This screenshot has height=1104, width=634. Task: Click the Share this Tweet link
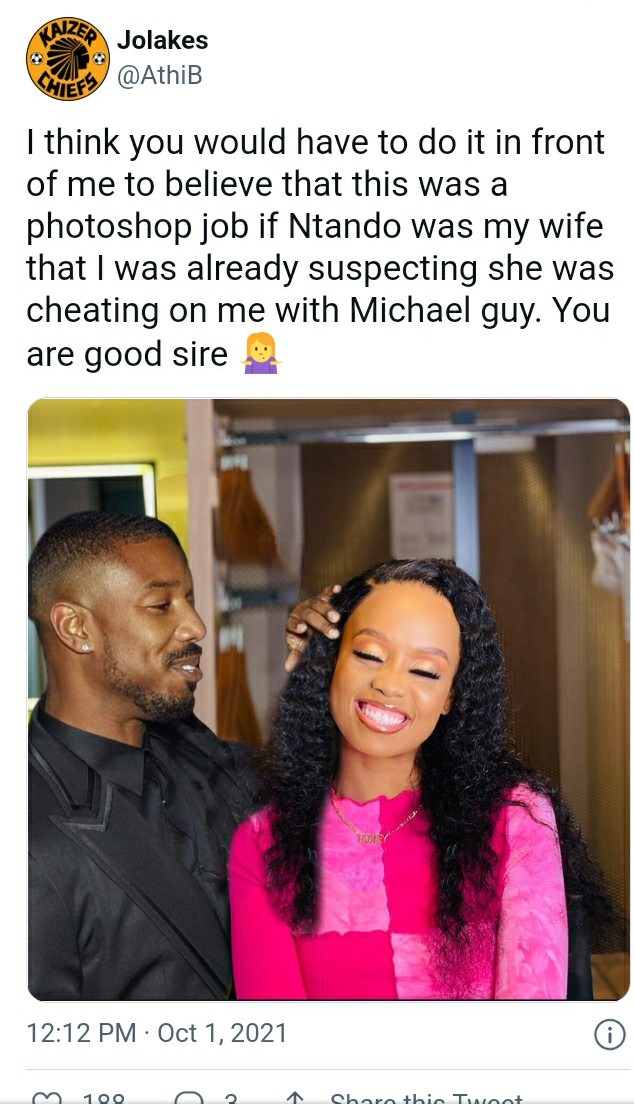[426, 1098]
